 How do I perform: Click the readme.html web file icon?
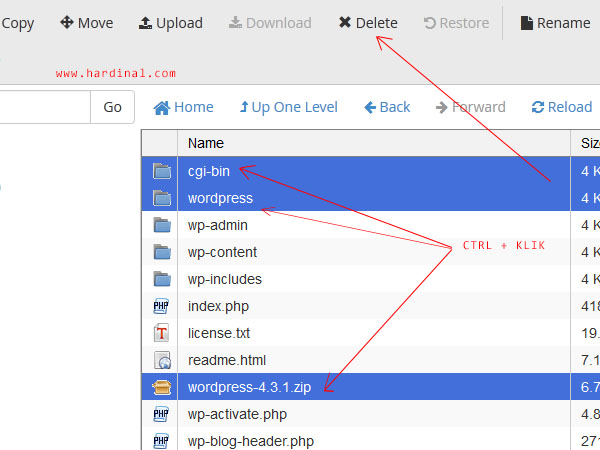click(162, 360)
